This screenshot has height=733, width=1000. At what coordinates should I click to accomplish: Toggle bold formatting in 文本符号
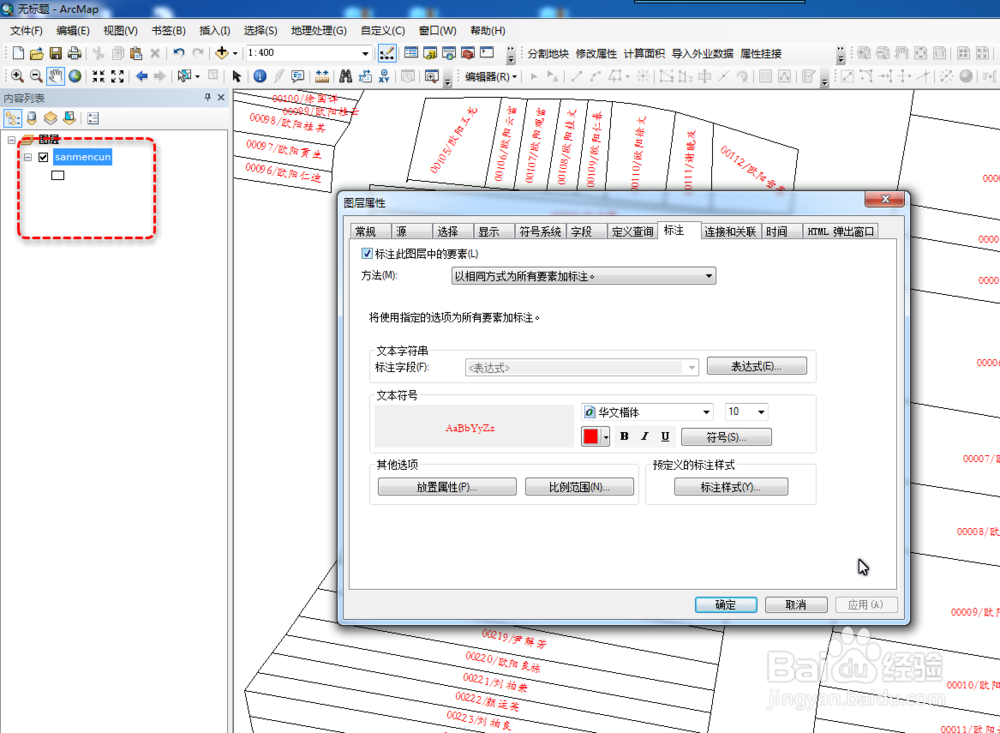coord(624,436)
